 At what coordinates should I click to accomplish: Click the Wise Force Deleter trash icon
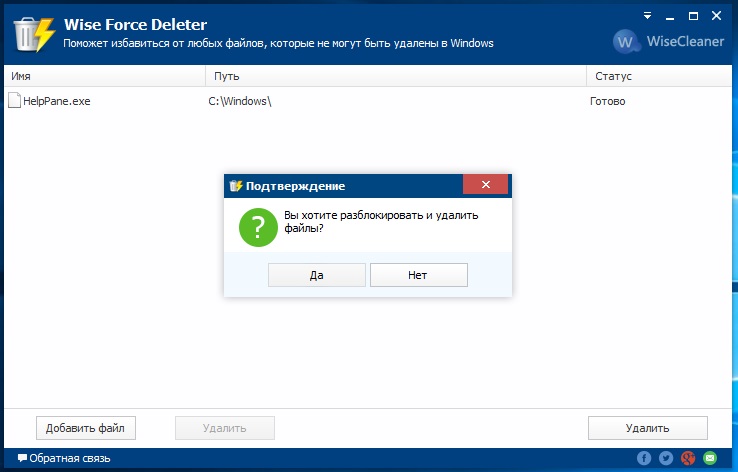[x=34, y=34]
